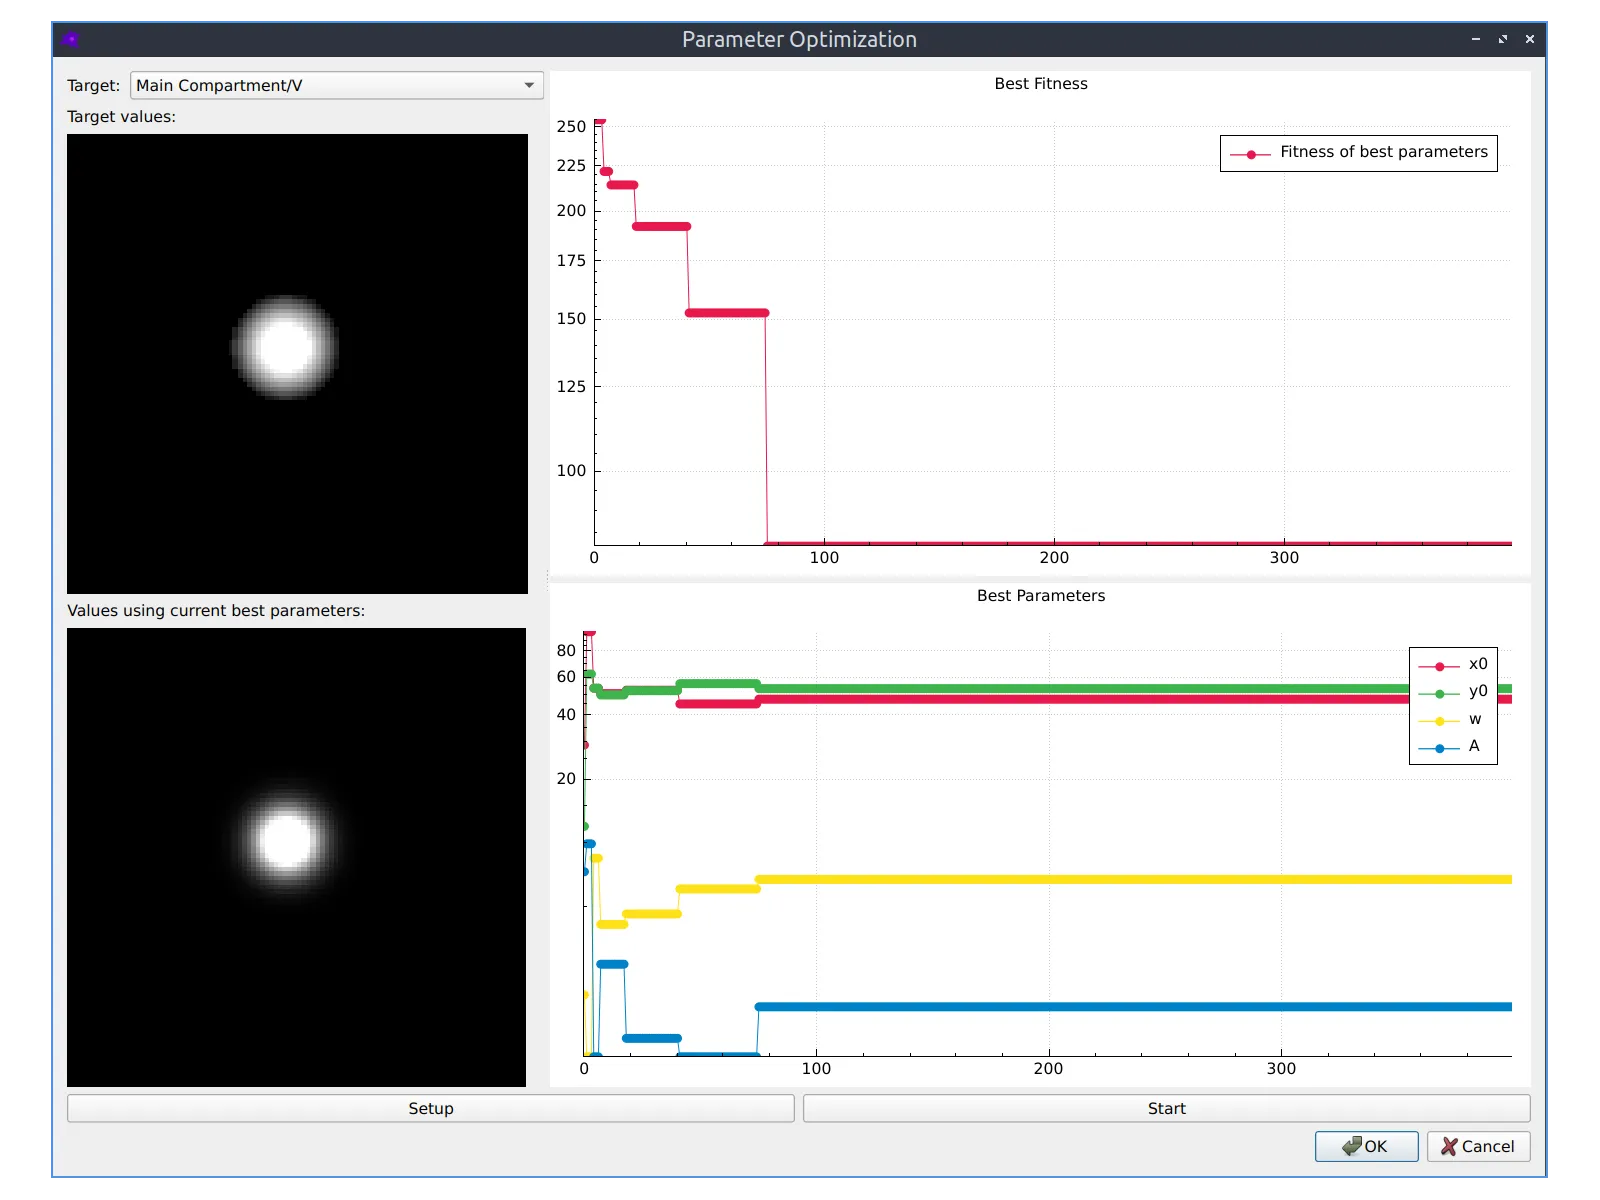Click the Fitness of best parameters legend entry
This screenshot has width=1600, height=1200.
pos(1359,153)
